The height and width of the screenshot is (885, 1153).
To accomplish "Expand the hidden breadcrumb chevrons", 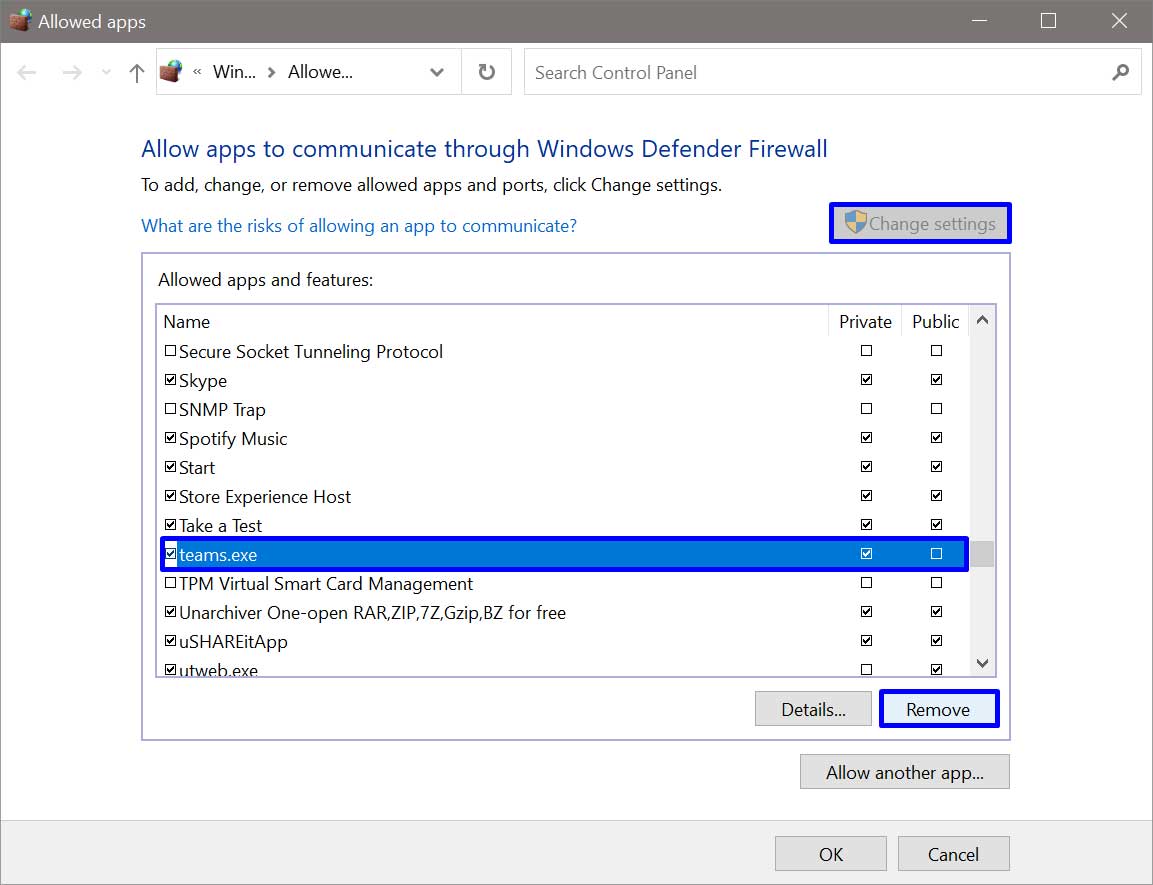I will pos(197,72).
